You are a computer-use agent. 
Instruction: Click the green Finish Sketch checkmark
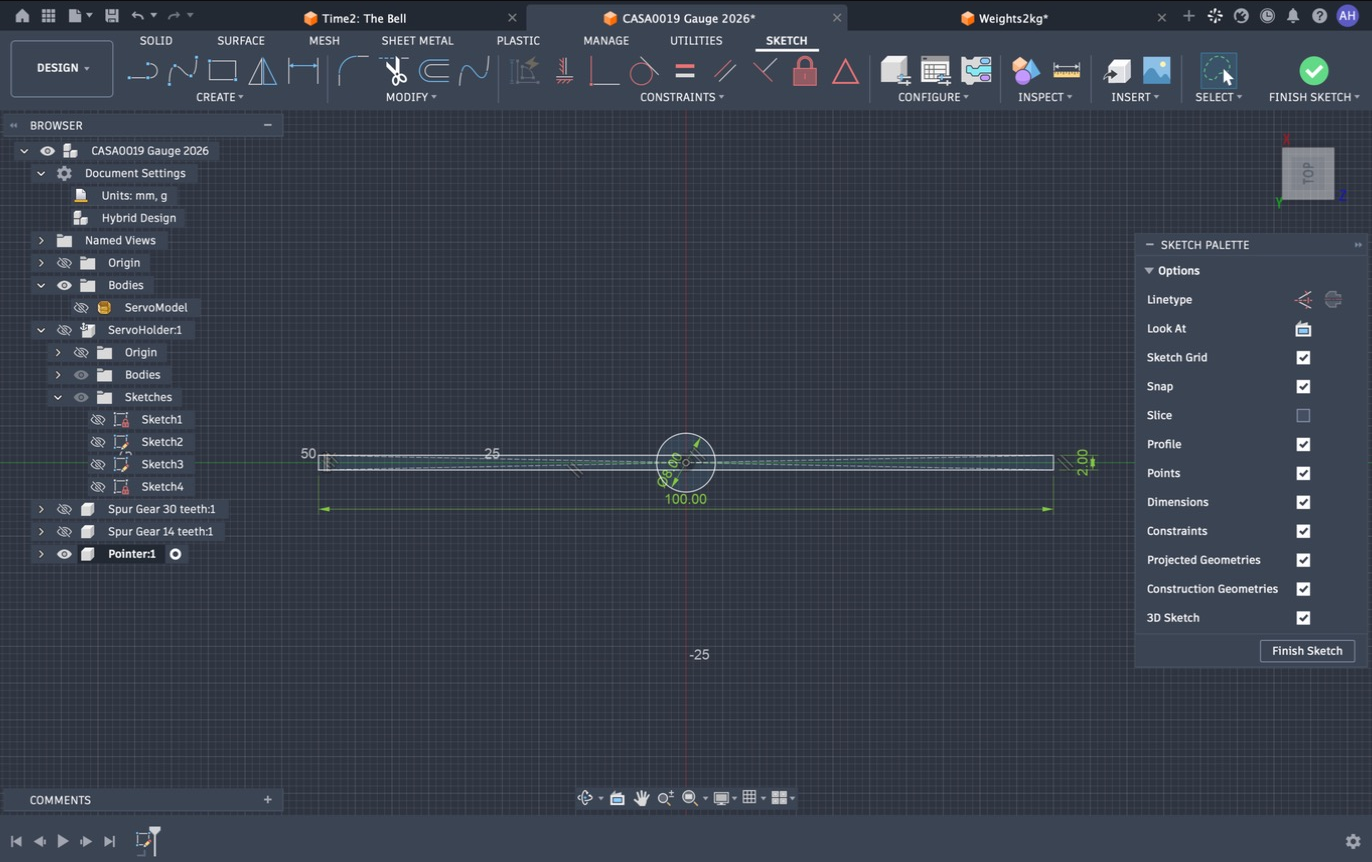click(x=1314, y=71)
